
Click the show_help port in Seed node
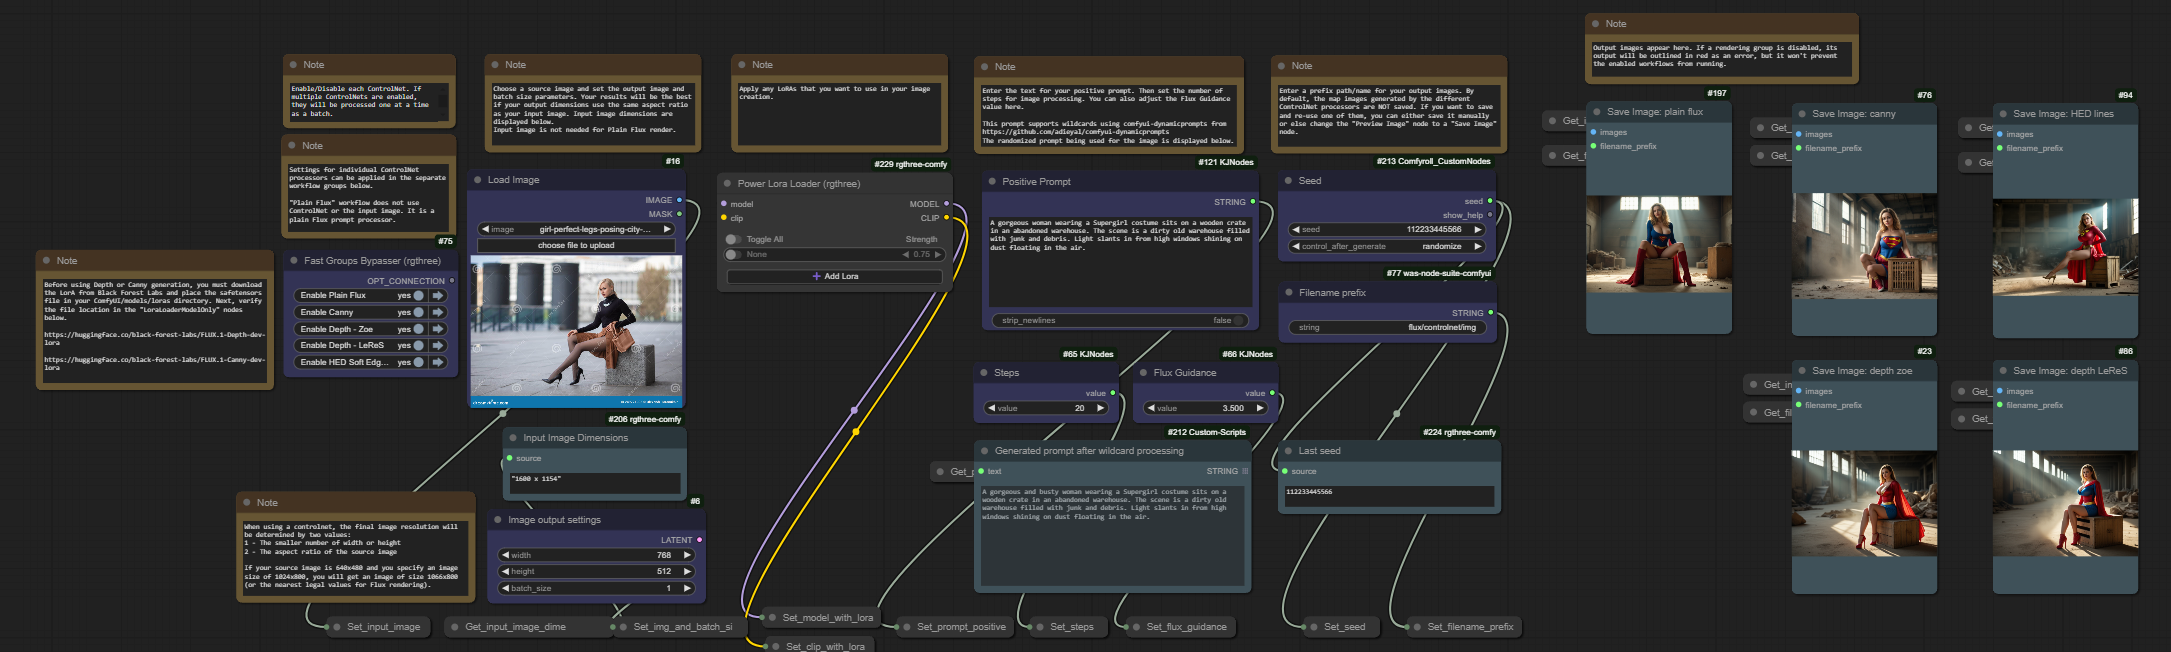click(1490, 215)
